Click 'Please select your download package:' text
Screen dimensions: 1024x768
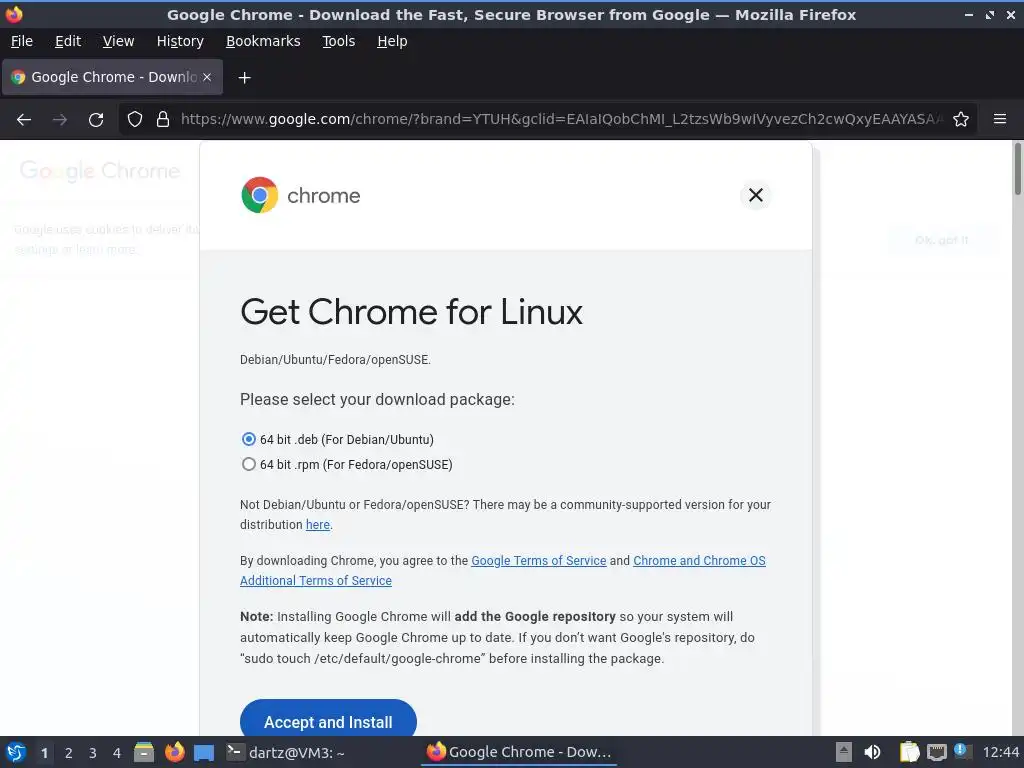click(377, 400)
